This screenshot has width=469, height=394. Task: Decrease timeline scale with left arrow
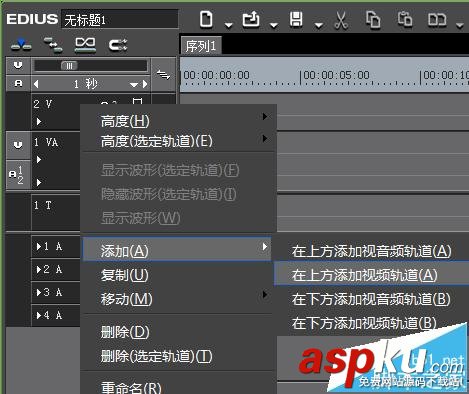(x=36, y=84)
